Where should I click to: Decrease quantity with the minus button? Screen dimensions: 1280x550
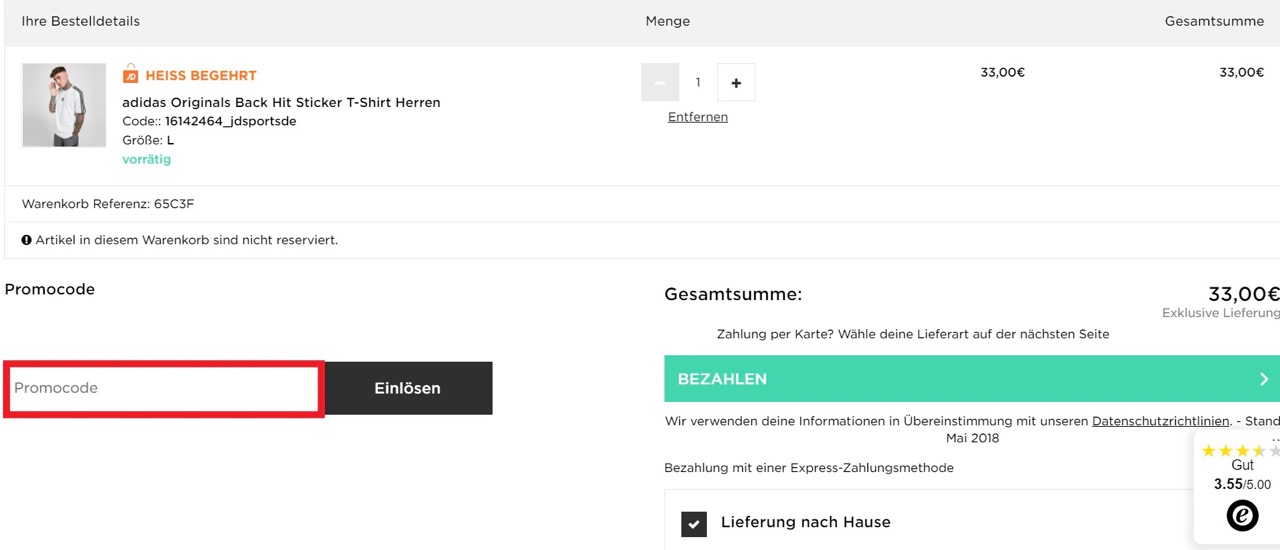(x=659, y=82)
